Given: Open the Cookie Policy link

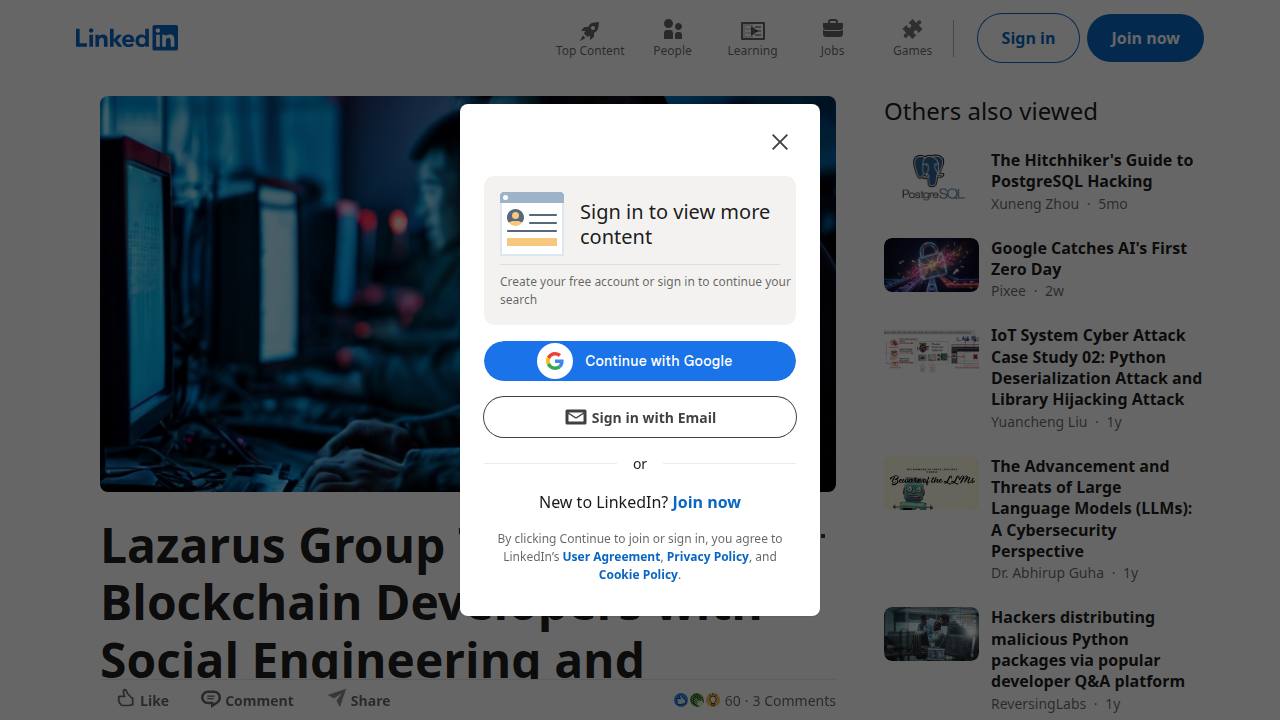Looking at the screenshot, I should point(638,574).
